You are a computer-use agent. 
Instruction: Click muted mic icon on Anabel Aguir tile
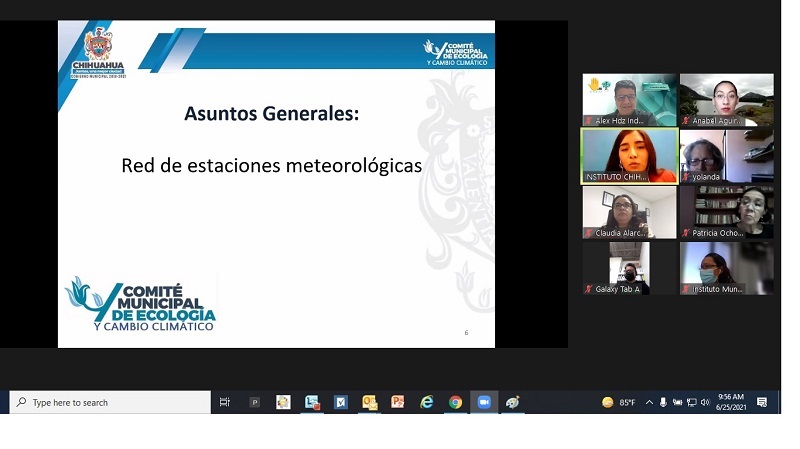[x=686, y=121]
